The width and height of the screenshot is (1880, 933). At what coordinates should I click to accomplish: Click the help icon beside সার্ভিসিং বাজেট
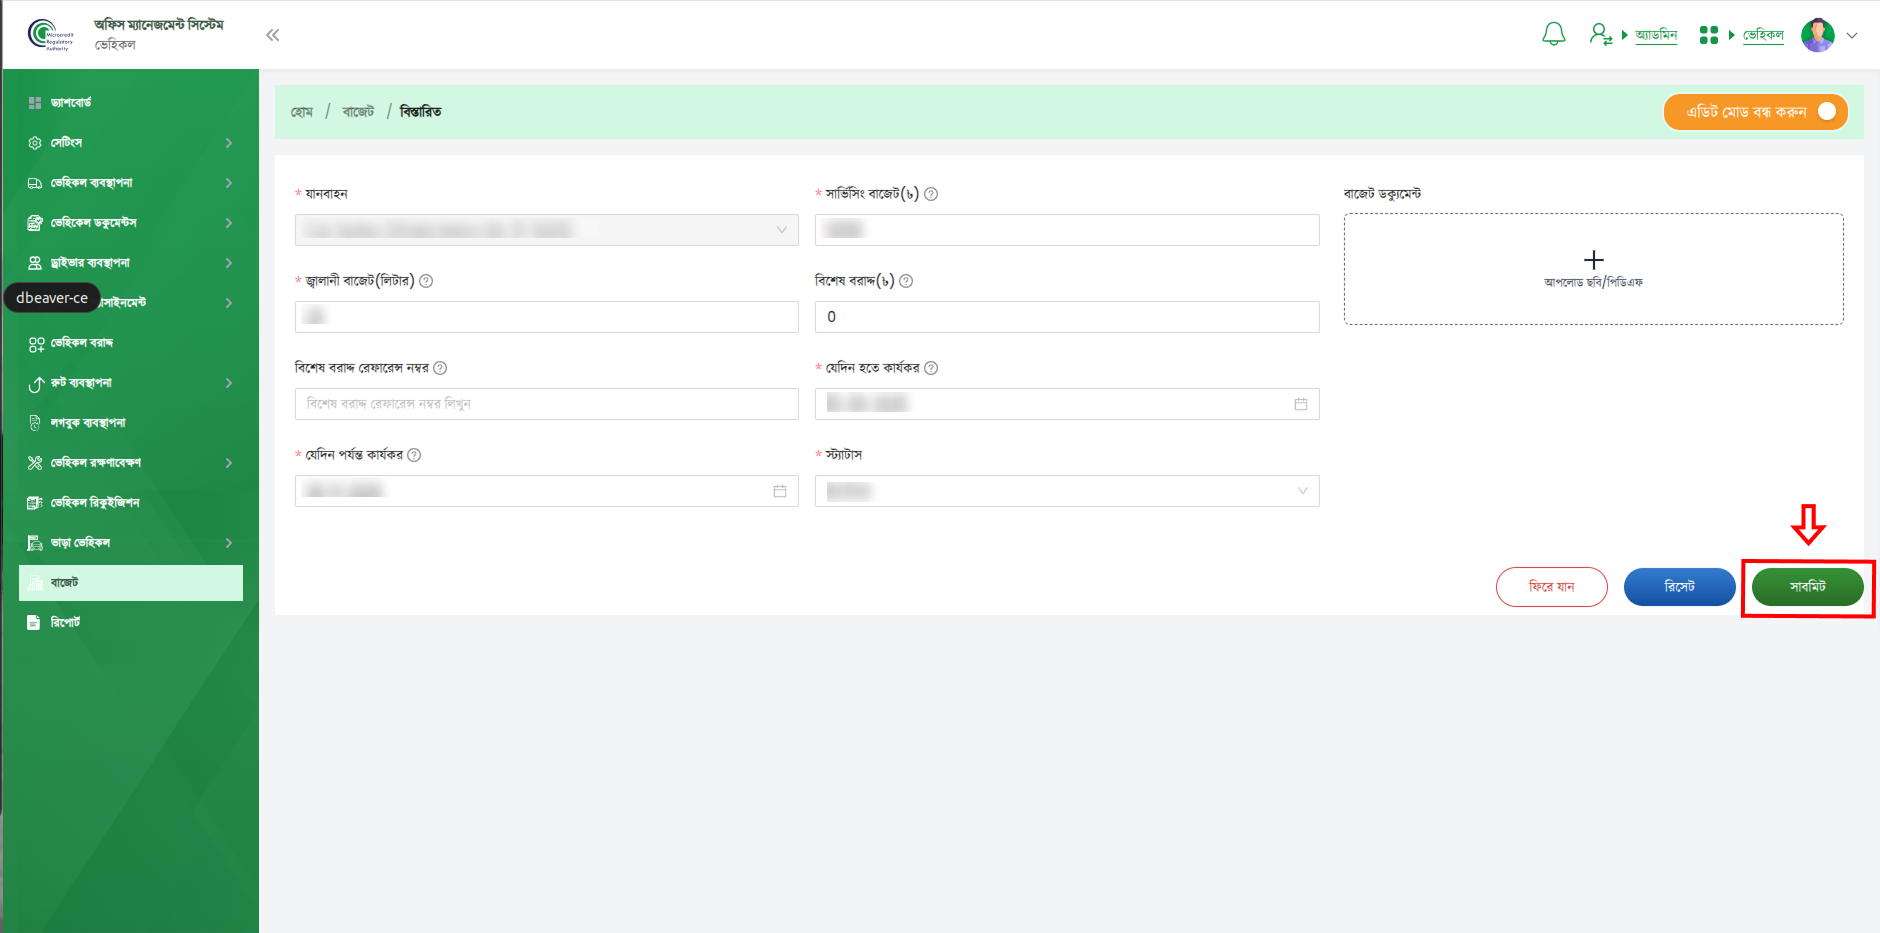click(931, 194)
